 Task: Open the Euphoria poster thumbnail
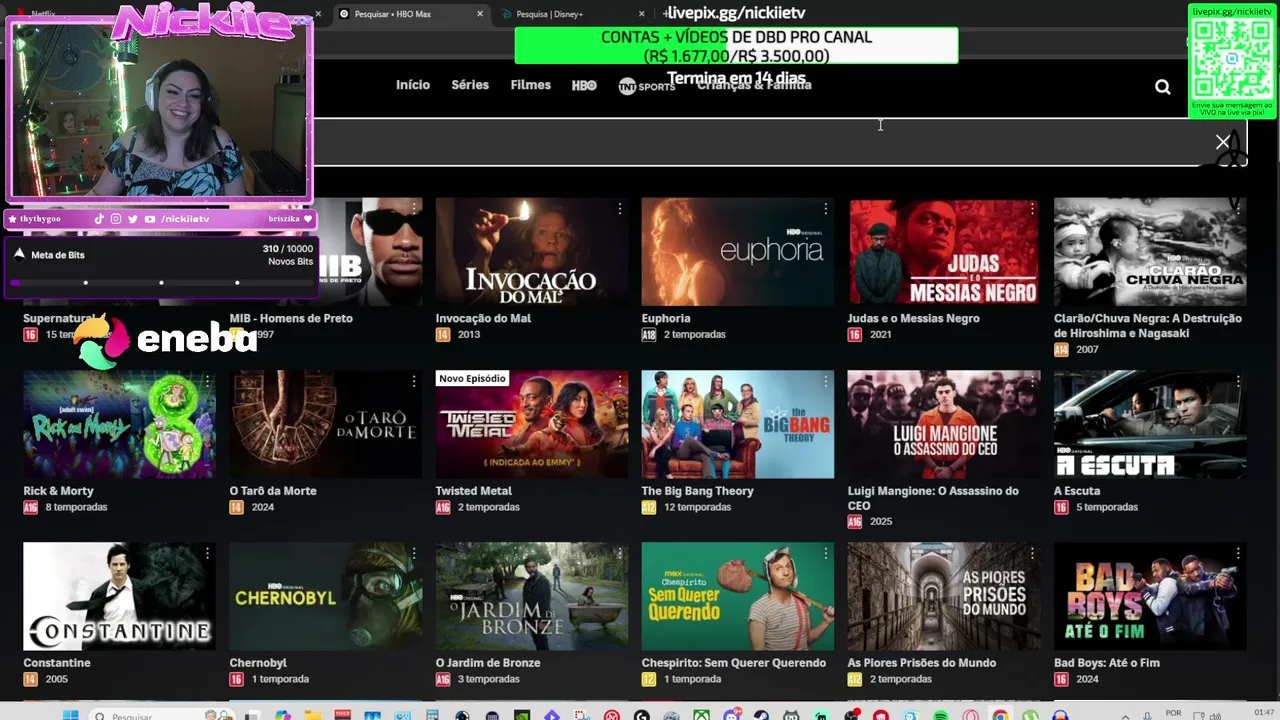click(x=737, y=252)
